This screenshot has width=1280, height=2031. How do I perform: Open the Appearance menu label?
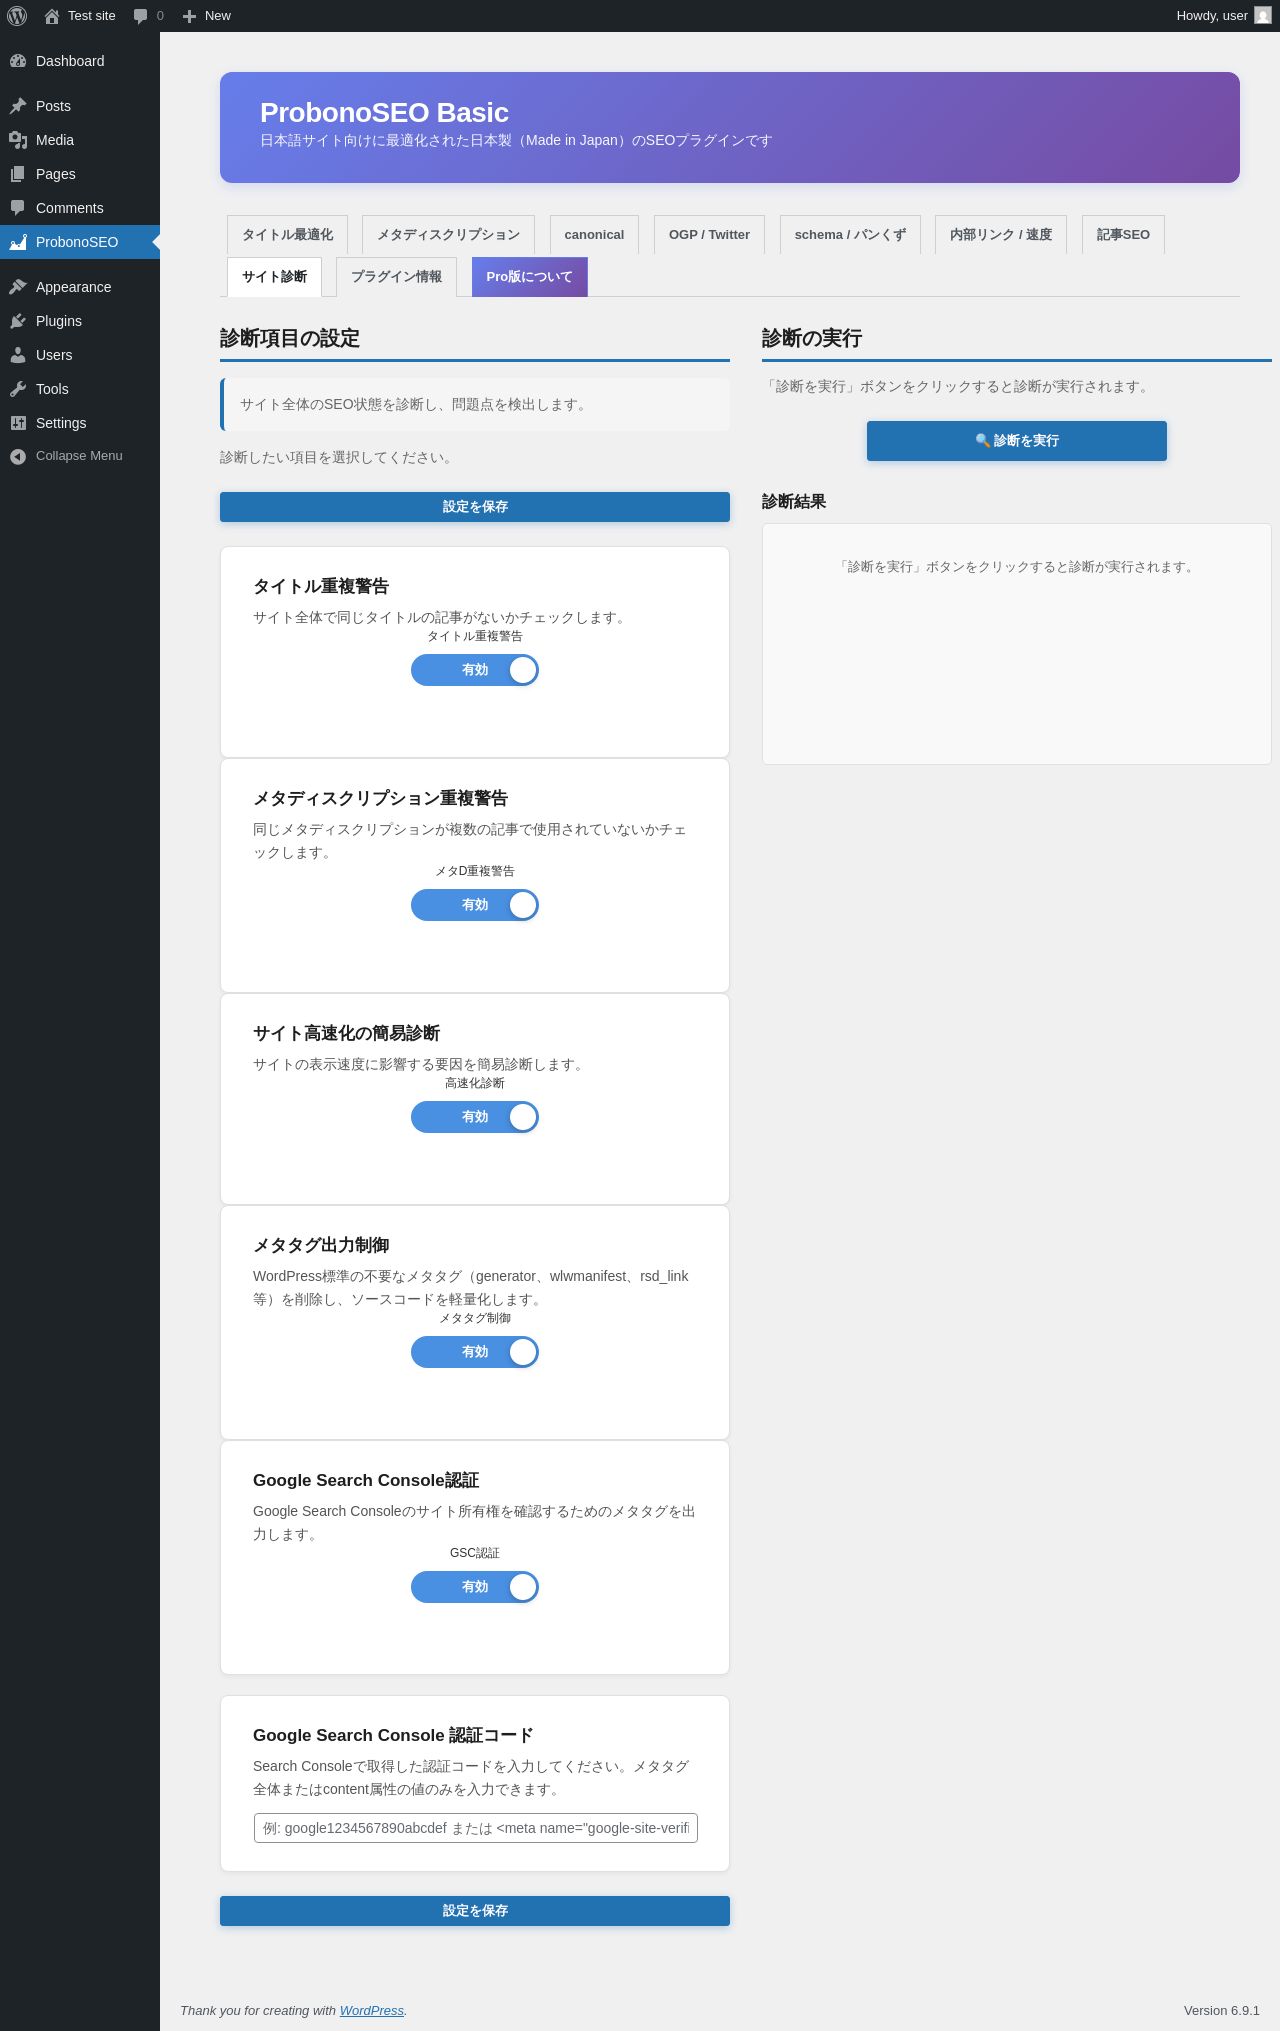(74, 287)
